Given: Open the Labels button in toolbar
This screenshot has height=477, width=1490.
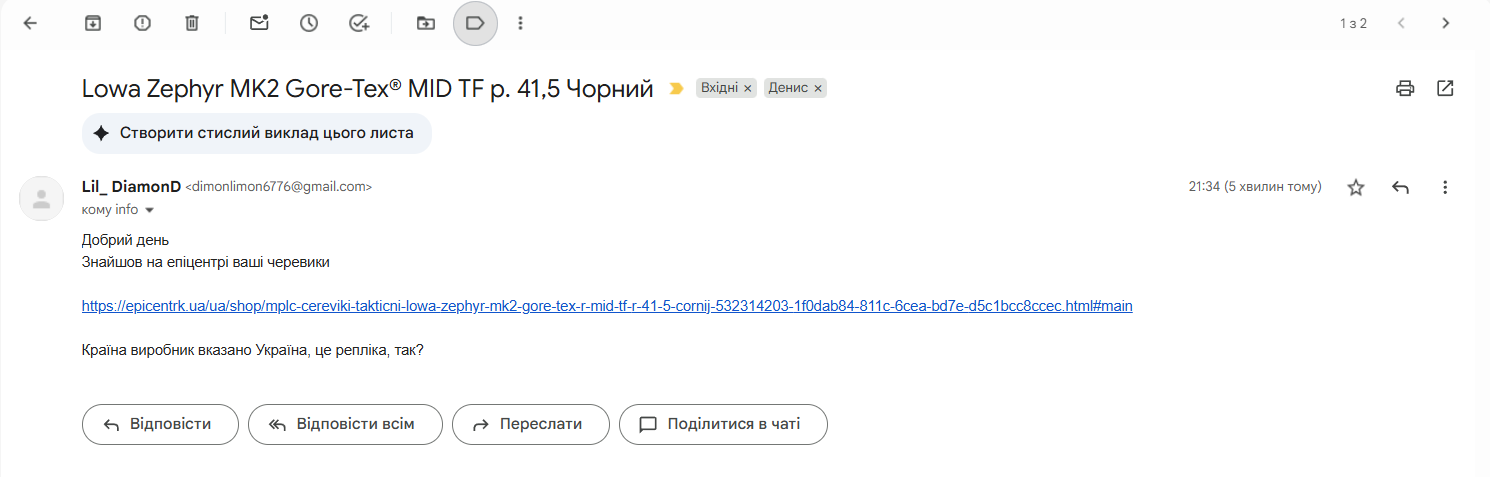Looking at the screenshot, I should [475, 23].
